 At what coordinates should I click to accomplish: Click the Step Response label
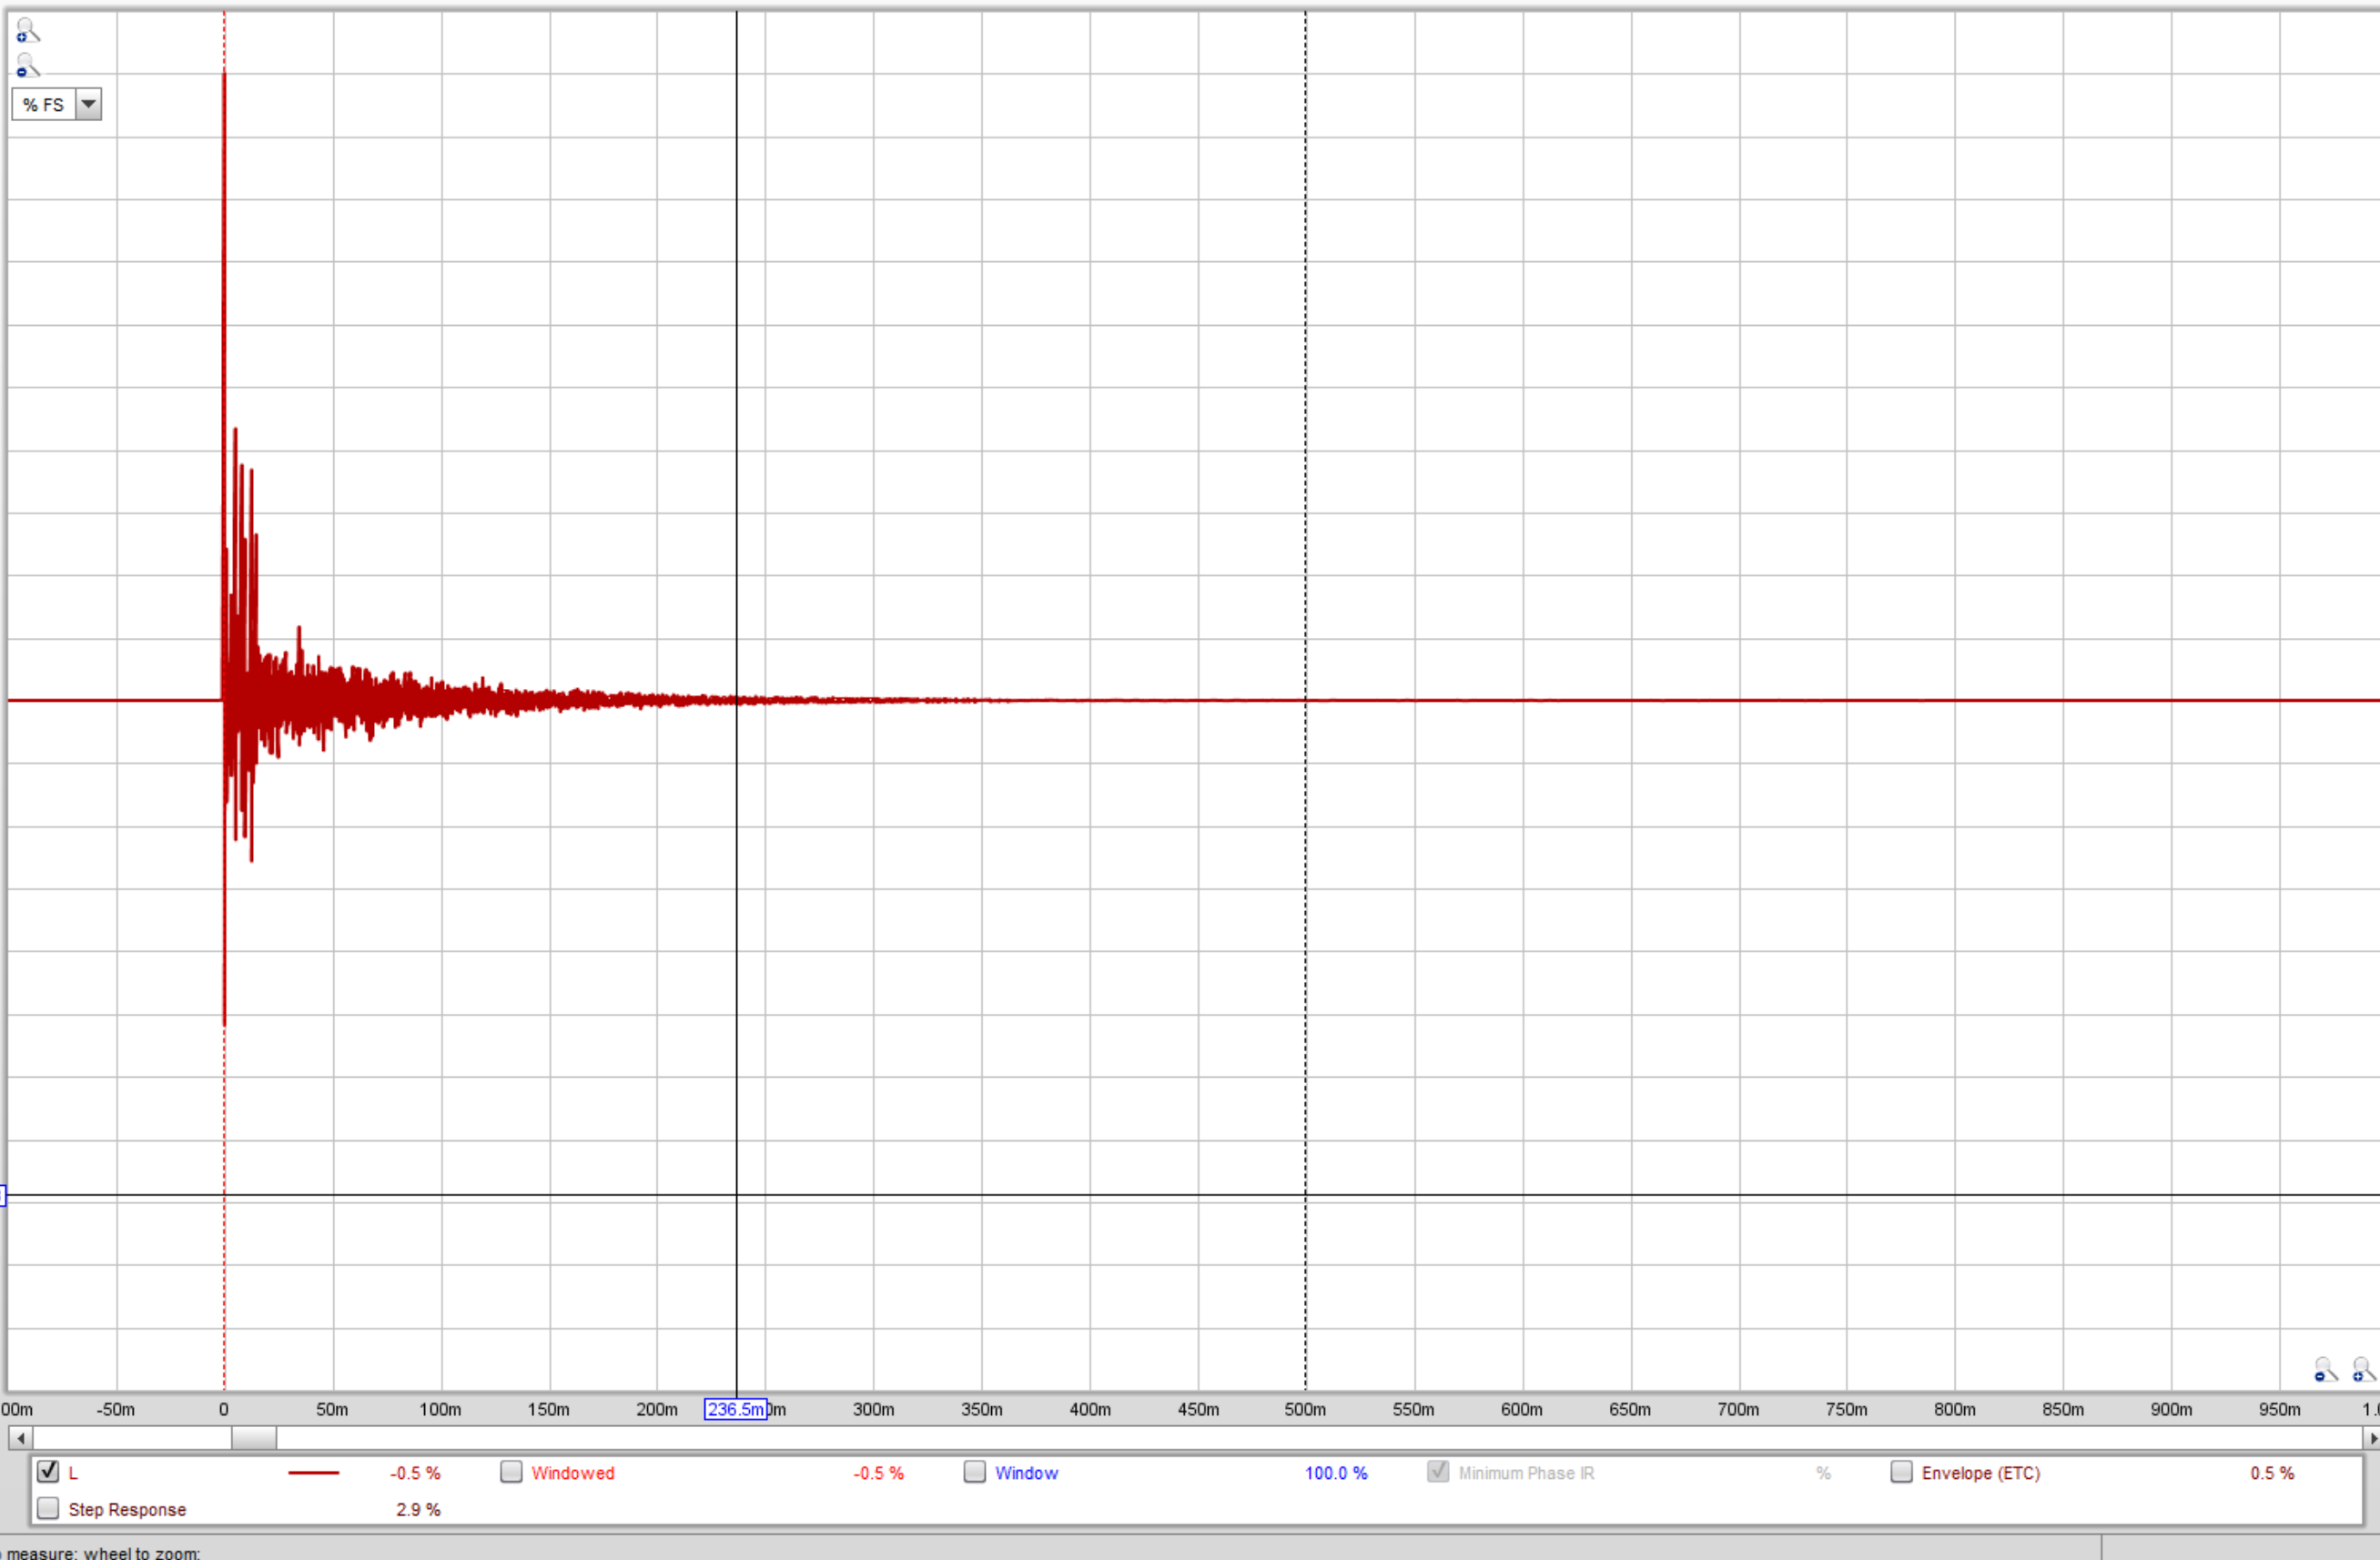(127, 1509)
